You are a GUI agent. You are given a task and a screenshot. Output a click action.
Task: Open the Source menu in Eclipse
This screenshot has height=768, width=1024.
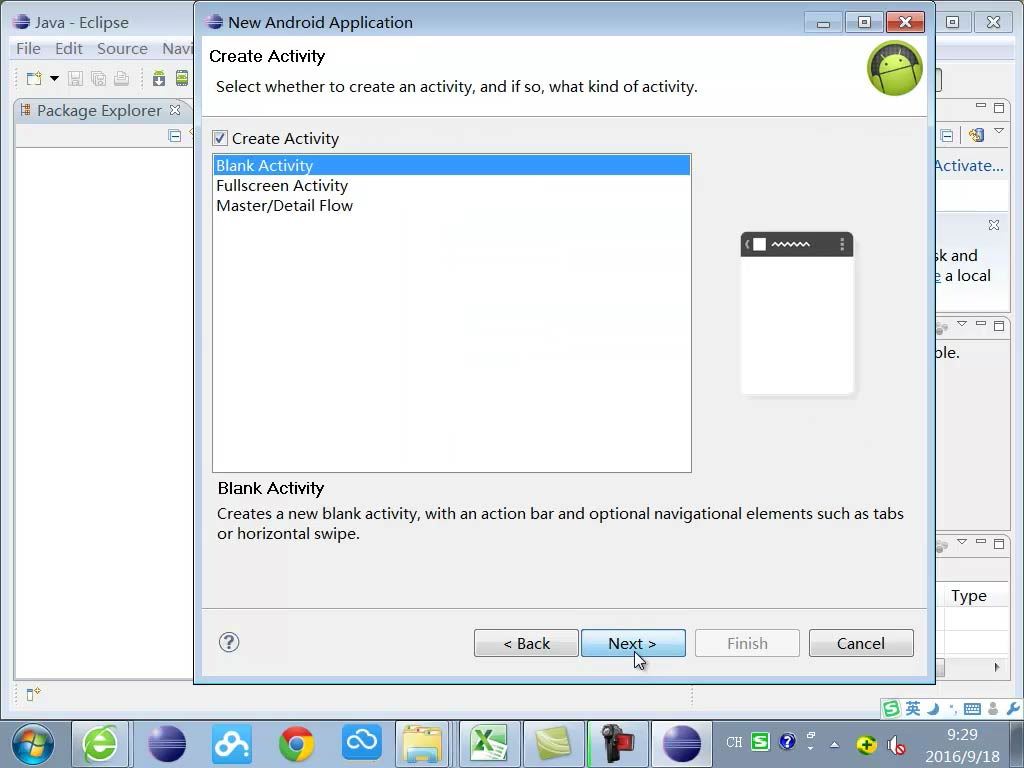pyautogui.click(x=122, y=49)
